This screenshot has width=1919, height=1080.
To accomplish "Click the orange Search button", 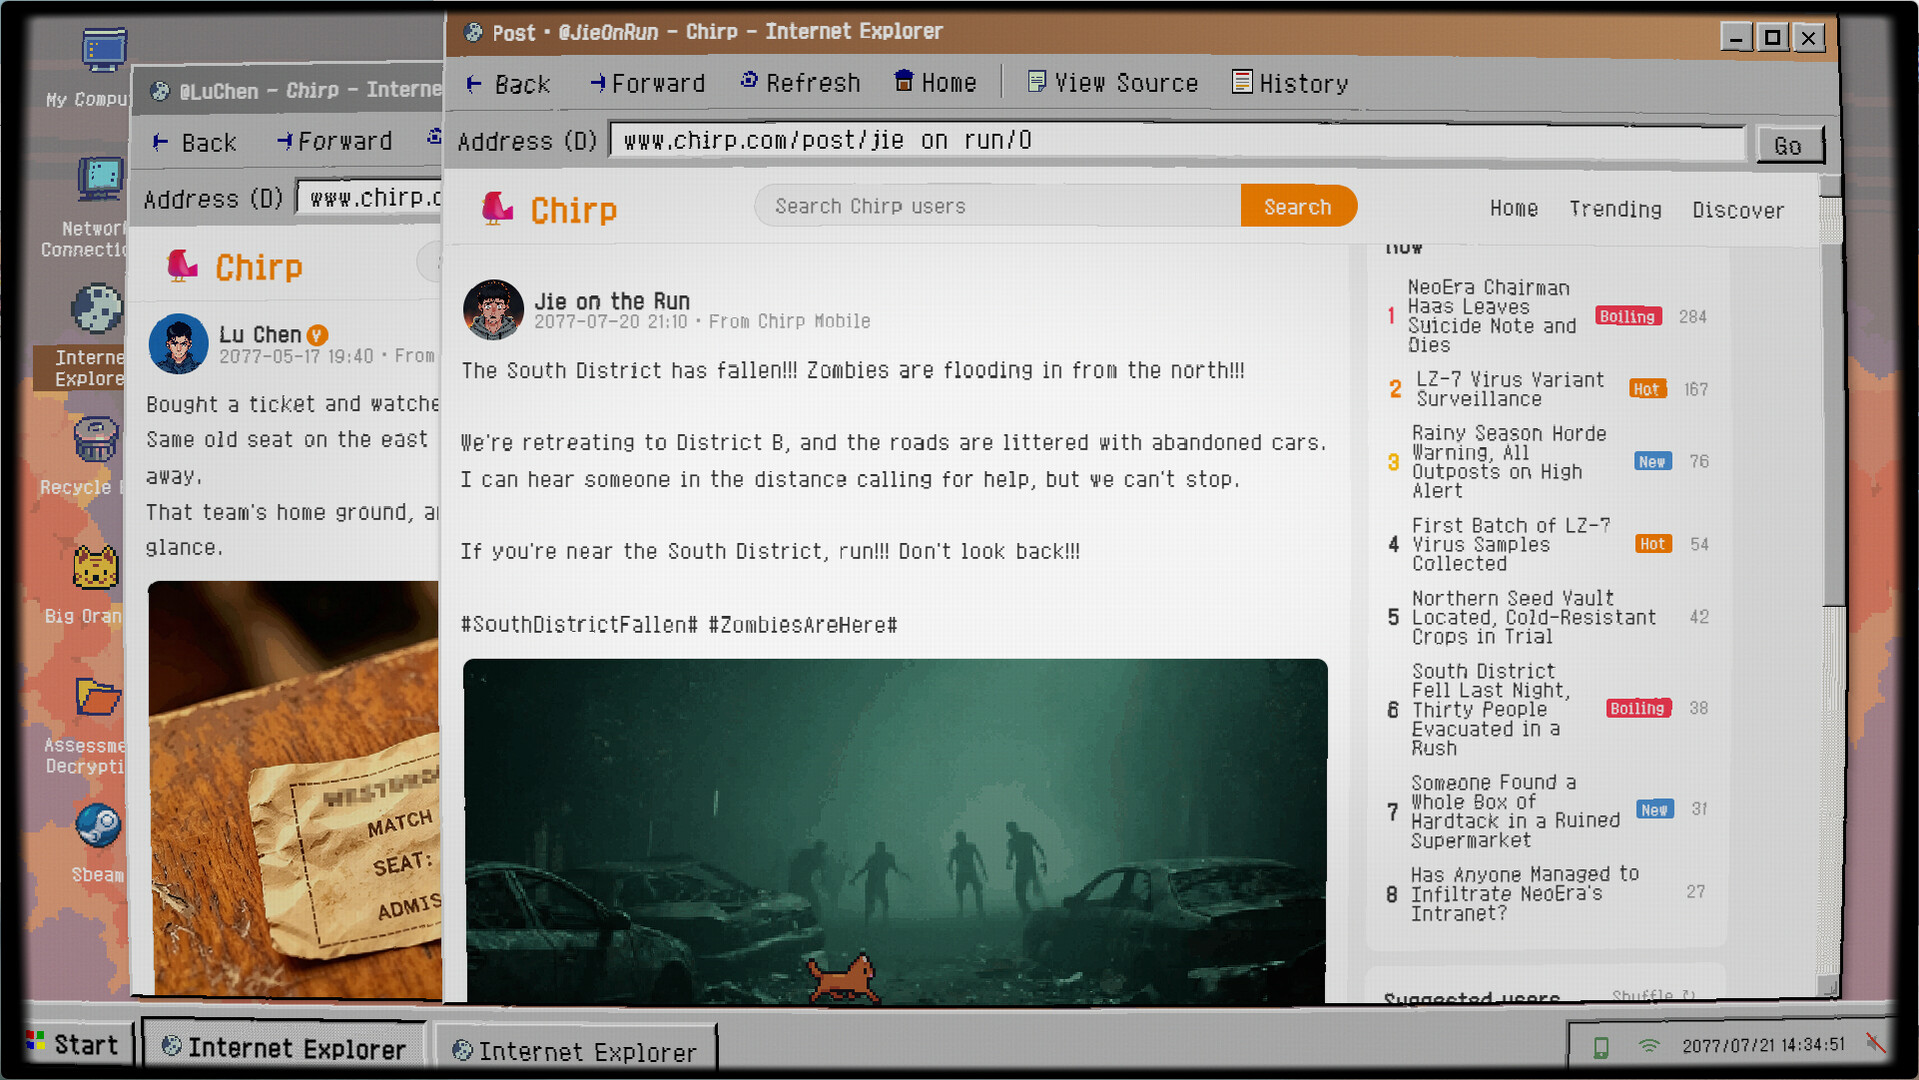I will (1298, 206).
